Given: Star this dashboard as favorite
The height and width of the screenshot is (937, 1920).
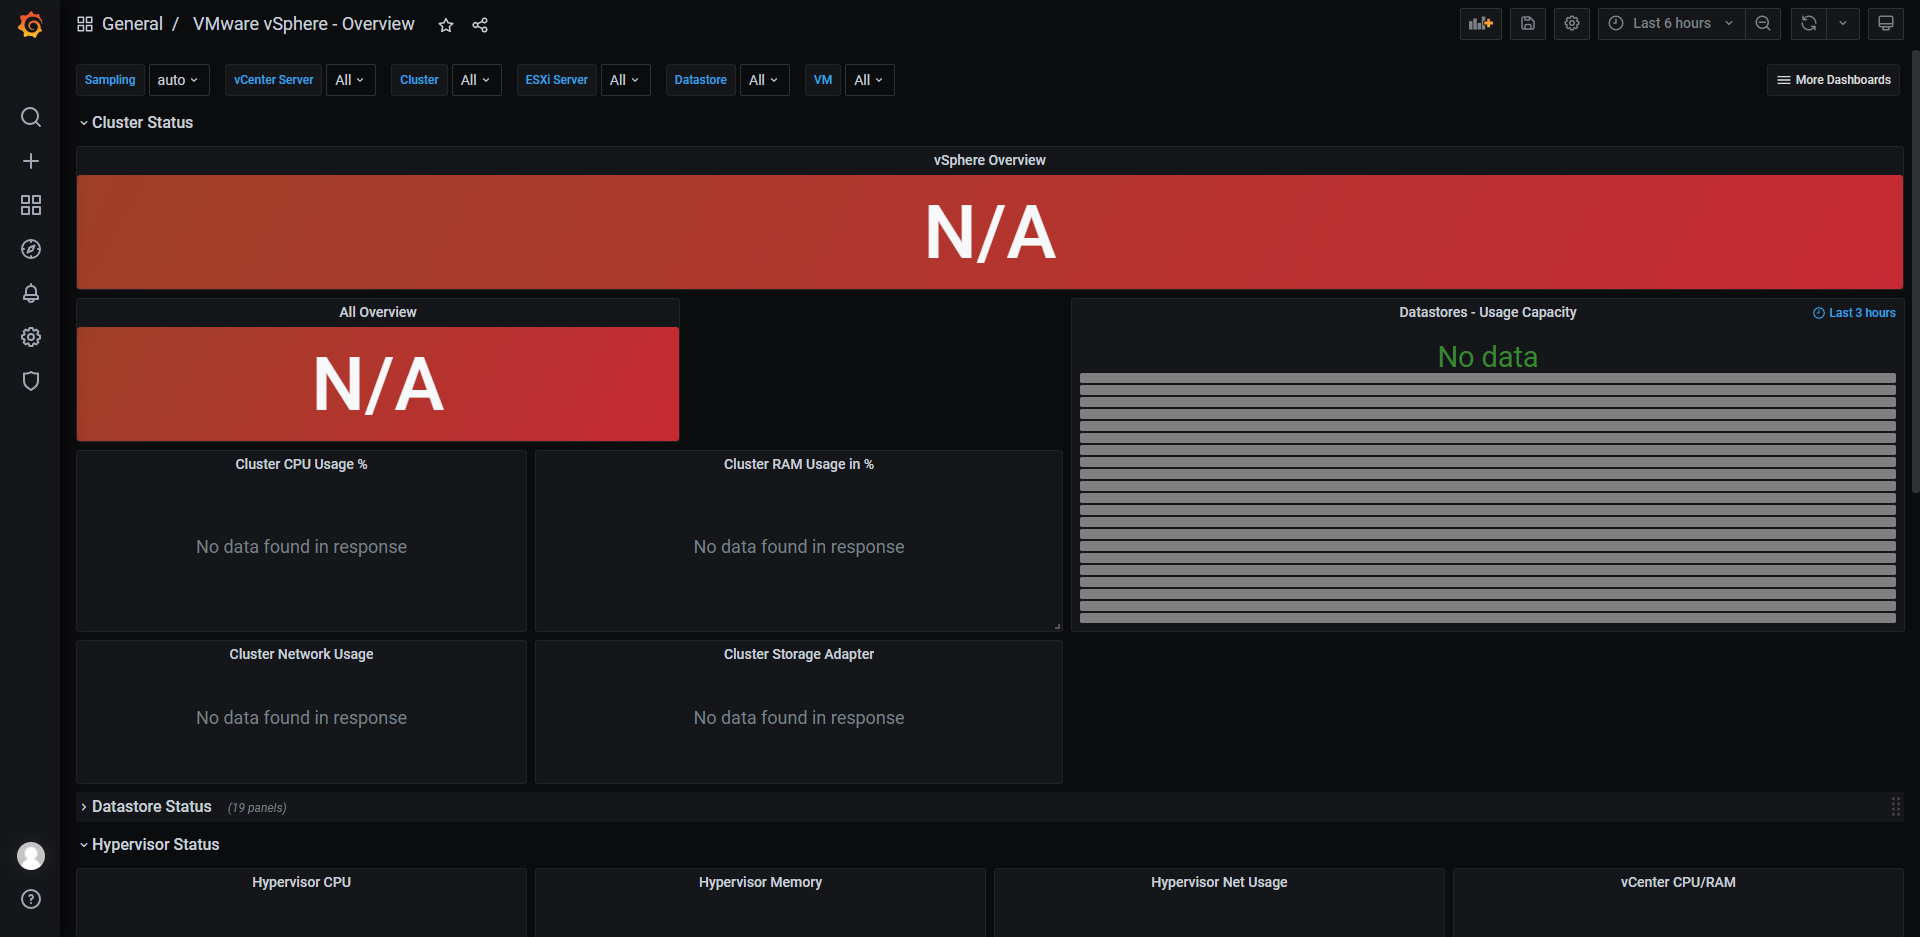Looking at the screenshot, I should [446, 25].
